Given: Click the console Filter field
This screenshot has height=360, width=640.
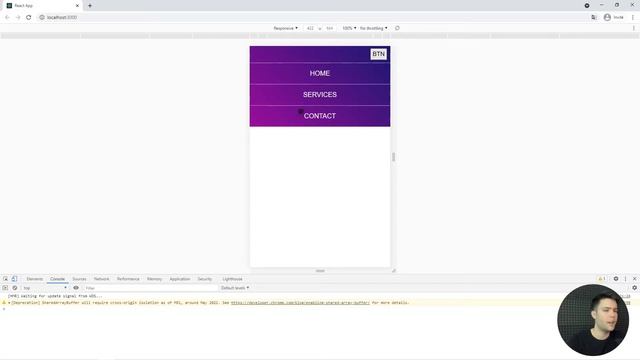Looking at the screenshot, I should coord(150,288).
